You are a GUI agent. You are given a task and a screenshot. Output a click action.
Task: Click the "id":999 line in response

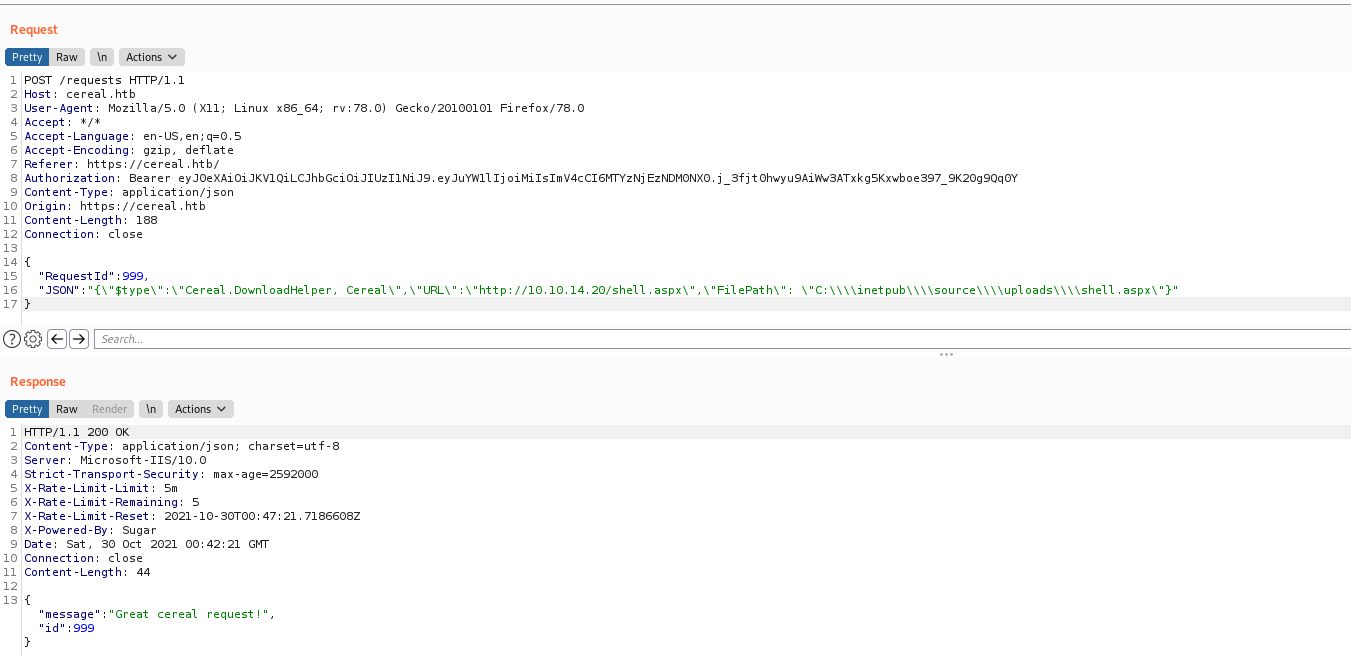tap(66, 628)
